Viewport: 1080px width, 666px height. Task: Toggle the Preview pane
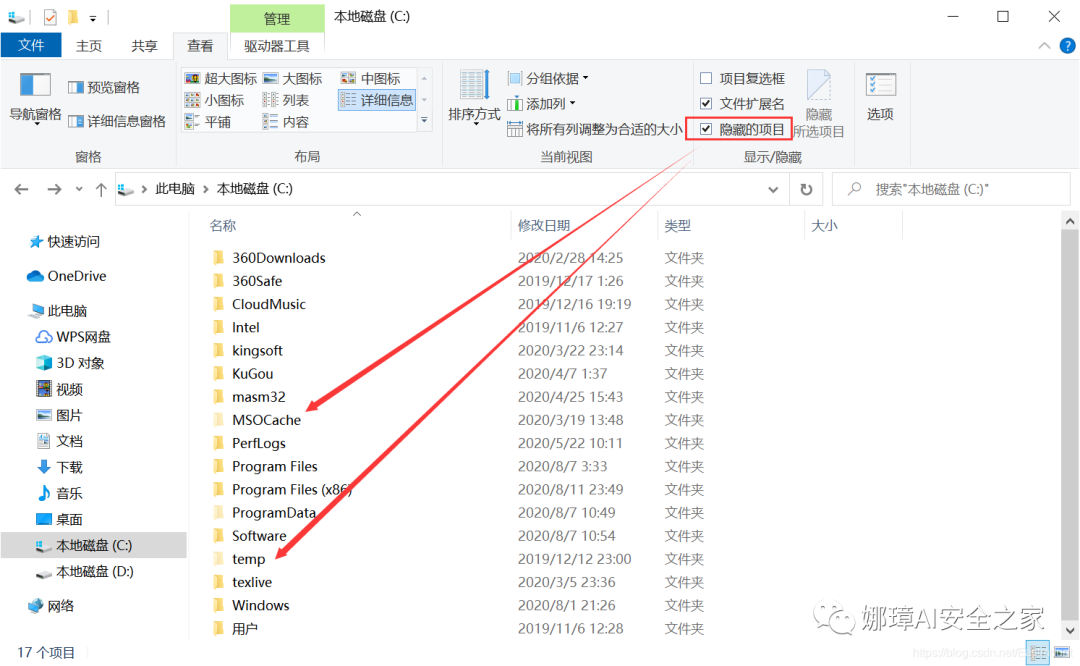pos(104,87)
